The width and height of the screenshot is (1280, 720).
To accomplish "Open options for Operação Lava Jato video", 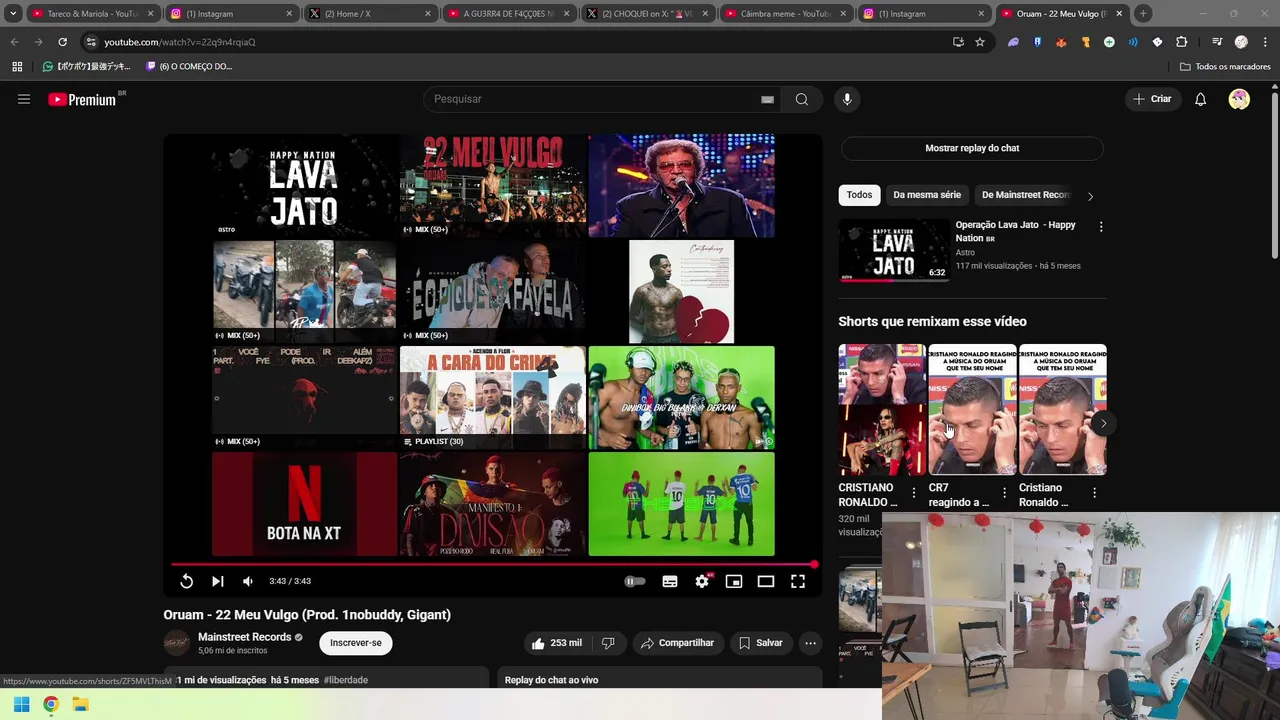I will tap(1101, 227).
